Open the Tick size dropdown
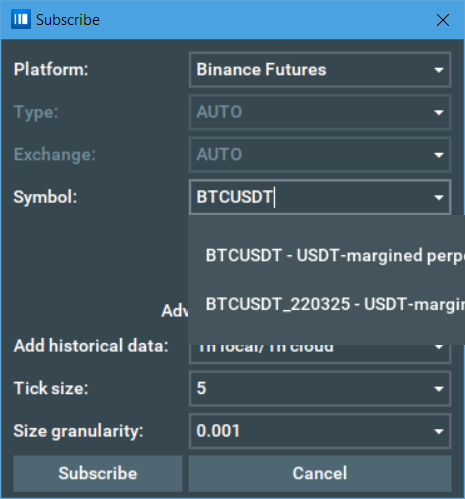Screen dimensions: 465x499 click(320, 388)
